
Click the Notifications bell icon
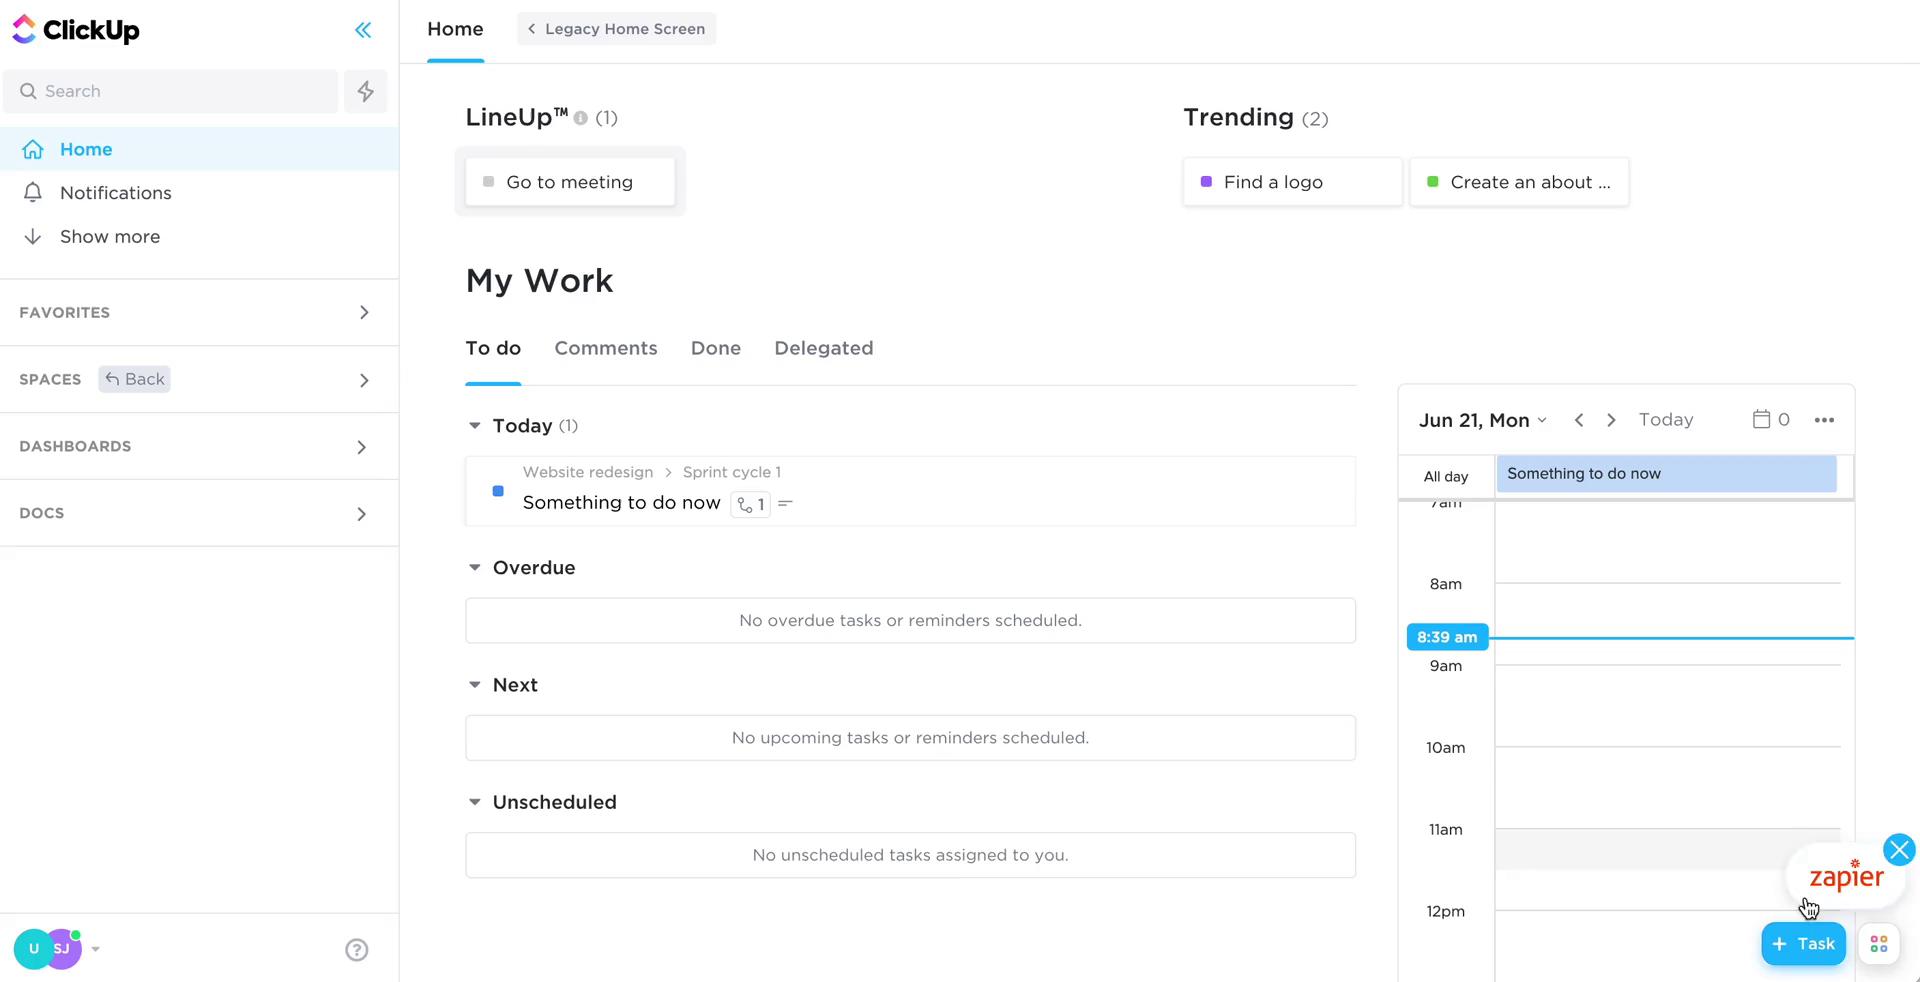33,192
